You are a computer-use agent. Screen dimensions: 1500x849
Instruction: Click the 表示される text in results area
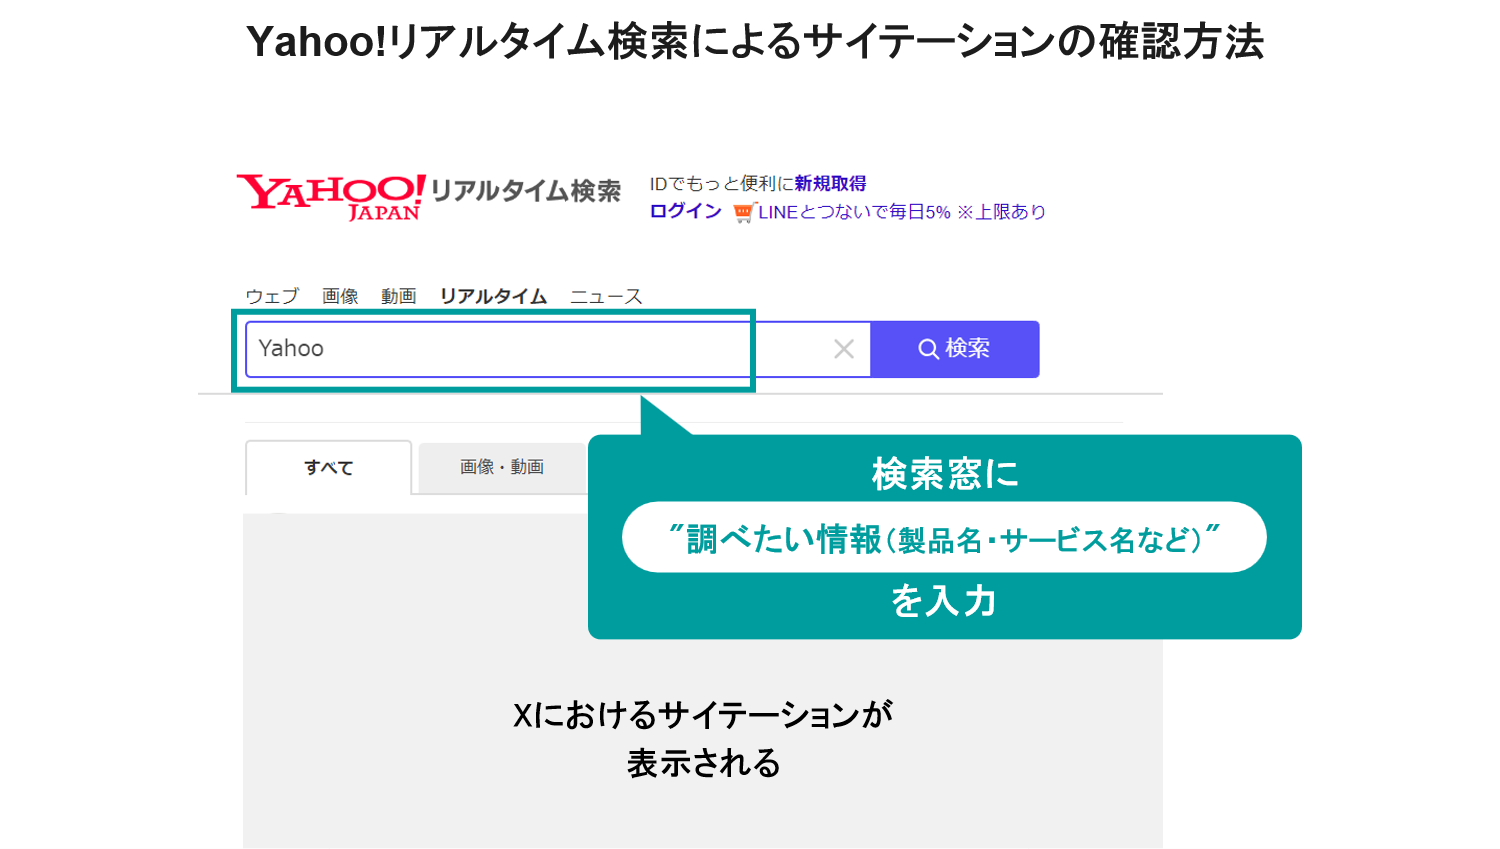[703, 763]
